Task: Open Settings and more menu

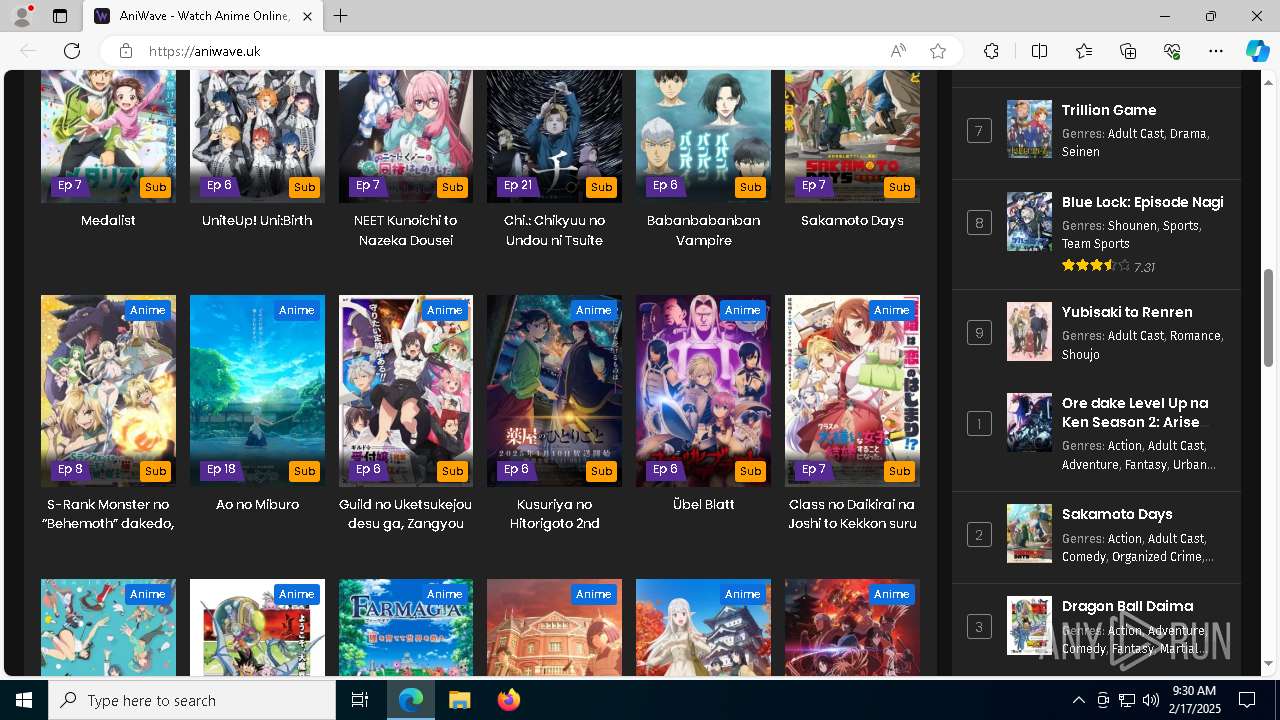Action: 1216,51
